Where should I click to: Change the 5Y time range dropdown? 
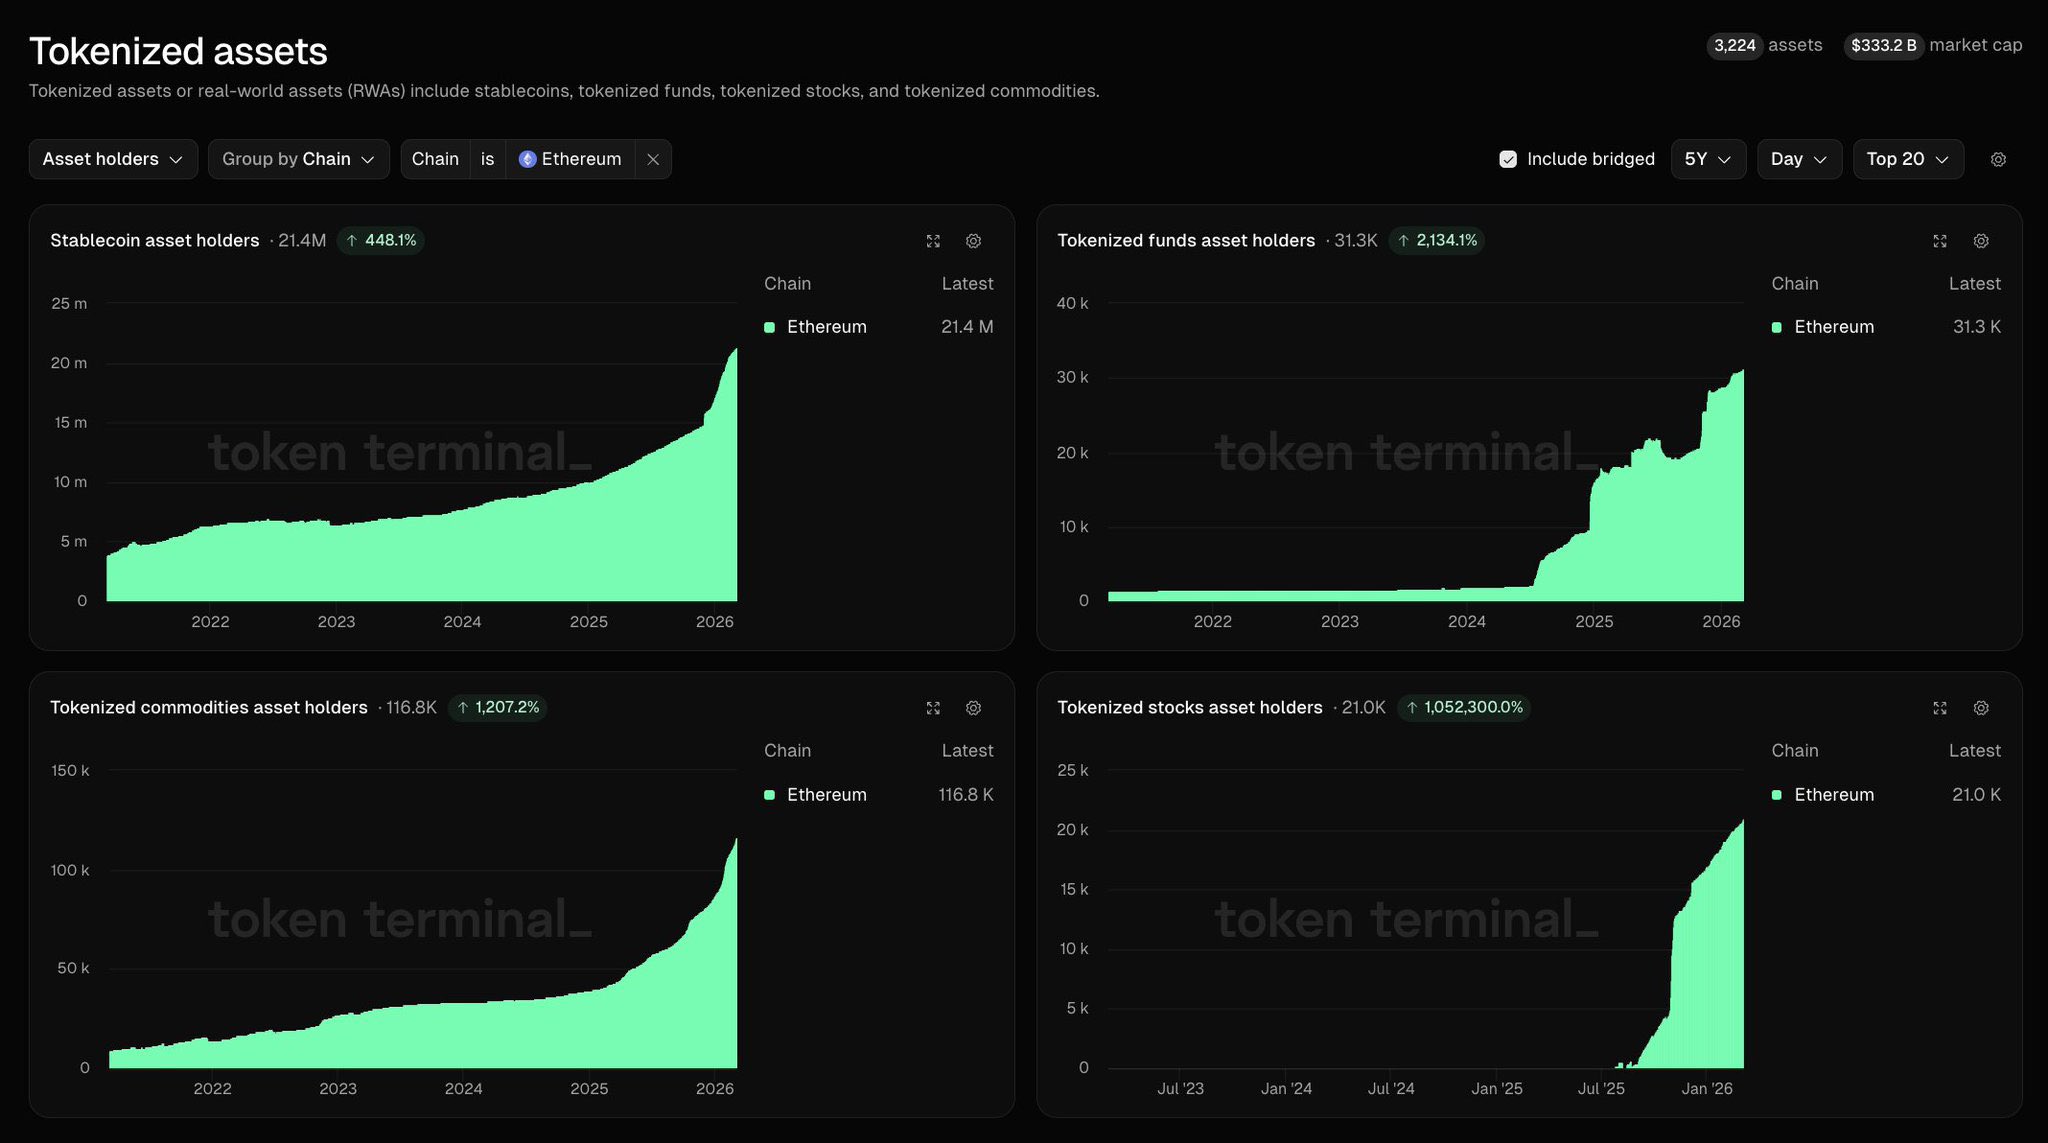[x=1707, y=160]
